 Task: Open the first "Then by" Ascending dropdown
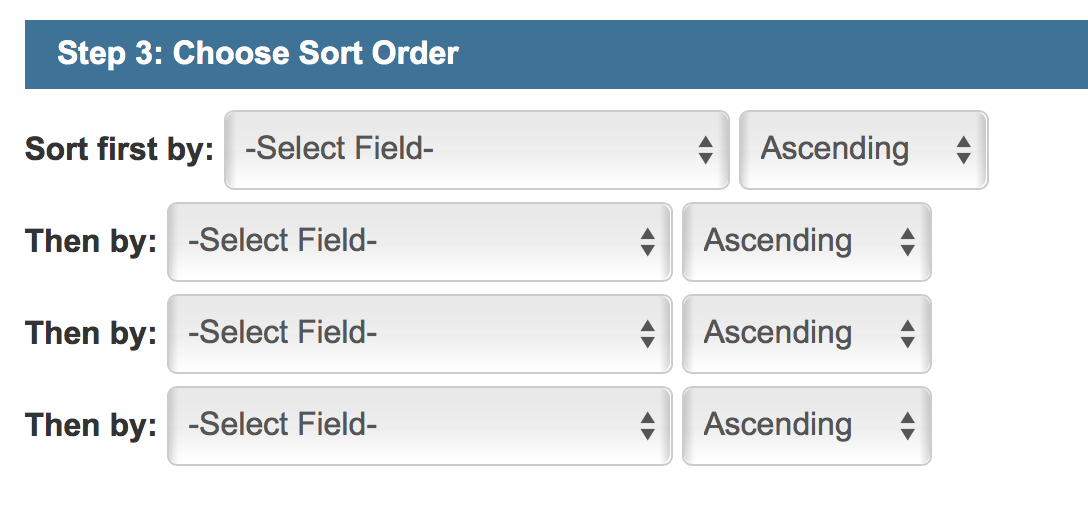[806, 242]
